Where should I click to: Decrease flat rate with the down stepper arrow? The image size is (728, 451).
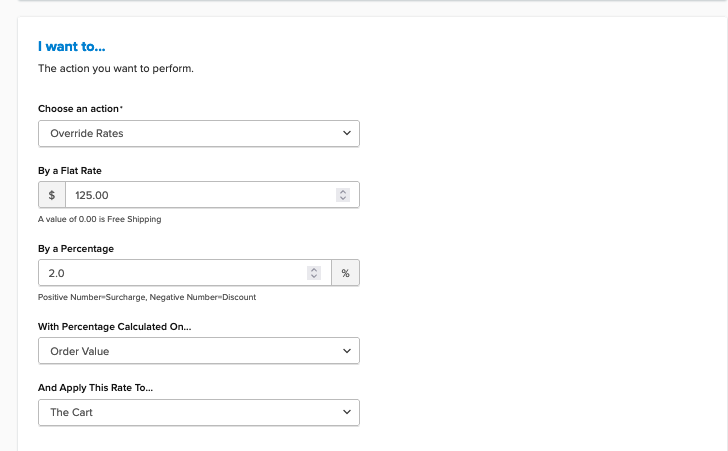click(343, 198)
